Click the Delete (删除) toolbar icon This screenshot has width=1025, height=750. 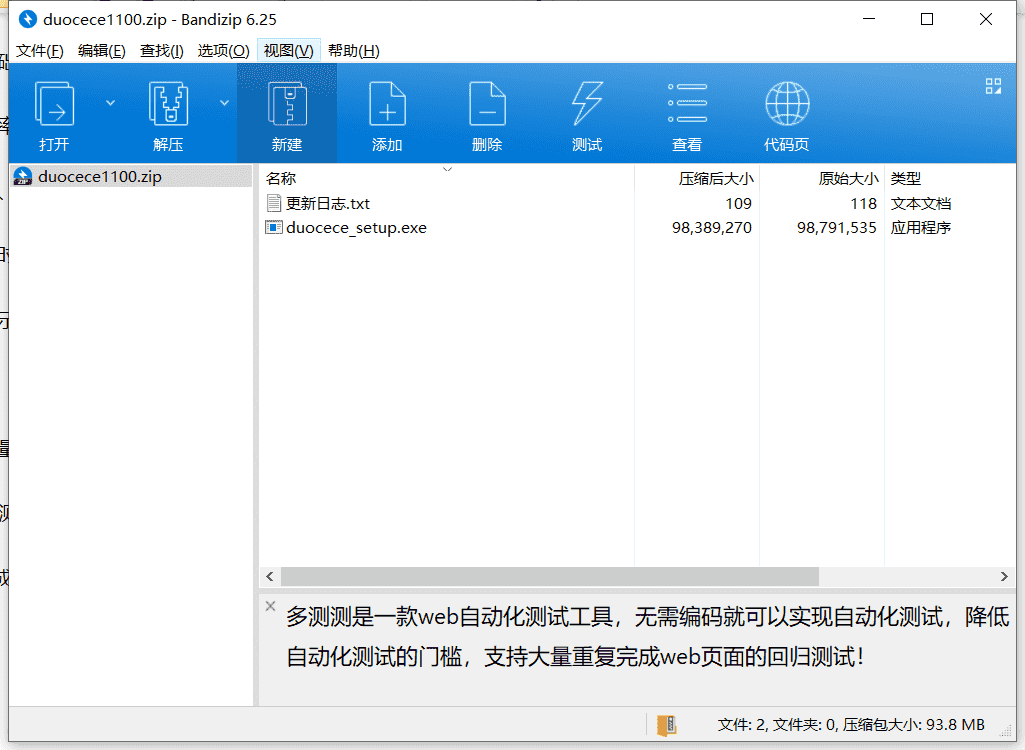(487, 103)
